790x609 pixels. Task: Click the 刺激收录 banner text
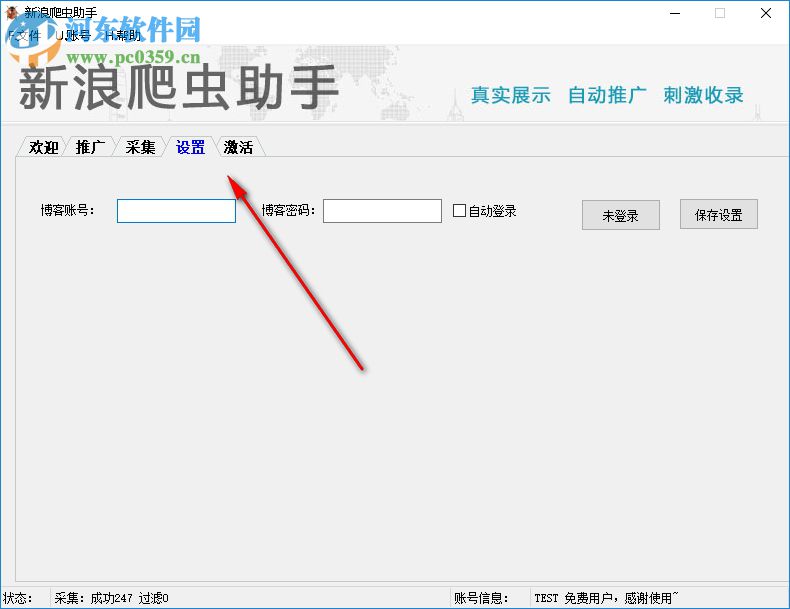(703, 95)
